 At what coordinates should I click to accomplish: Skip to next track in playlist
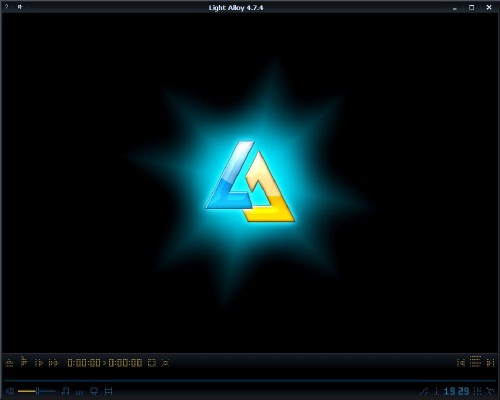click(x=490, y=363)
